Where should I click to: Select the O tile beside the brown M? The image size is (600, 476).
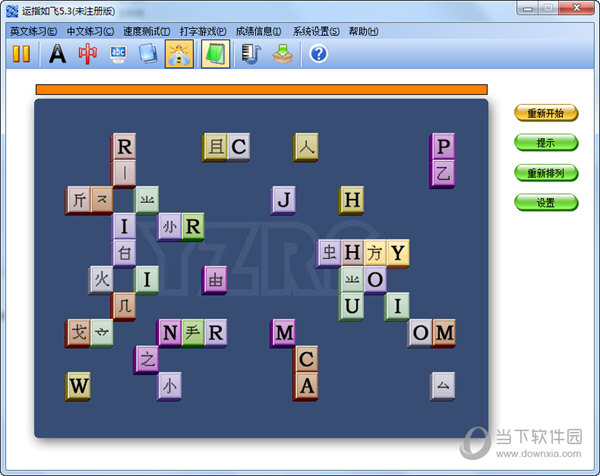pos(420,333)
